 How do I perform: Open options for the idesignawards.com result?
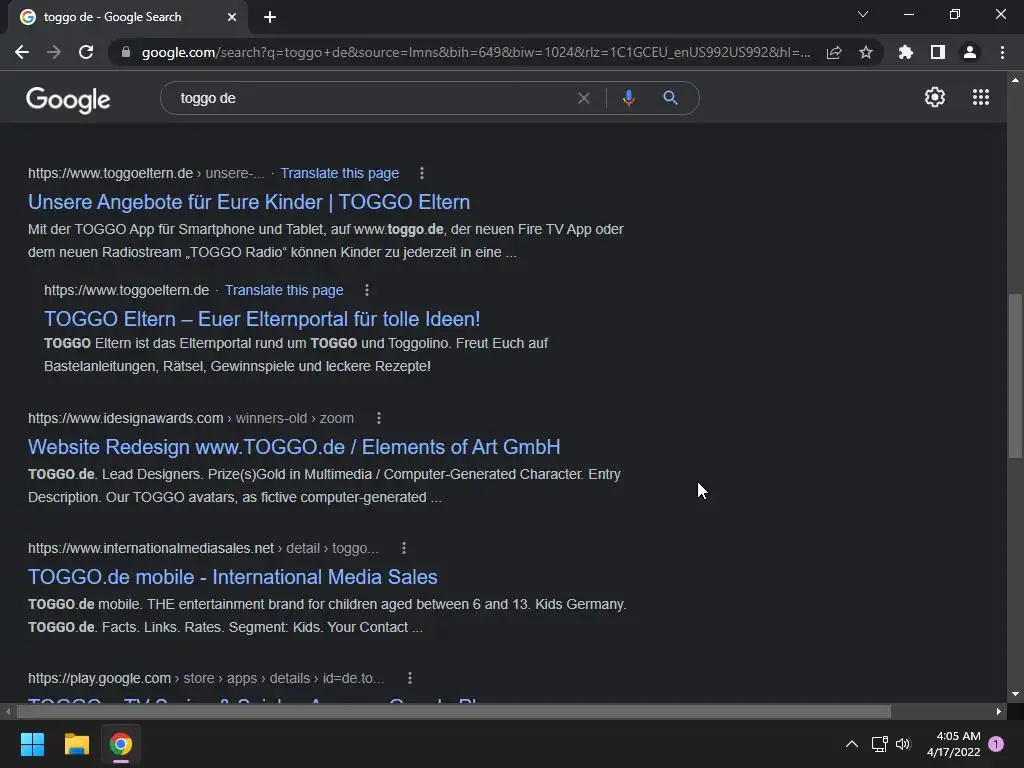click(379, 418)
